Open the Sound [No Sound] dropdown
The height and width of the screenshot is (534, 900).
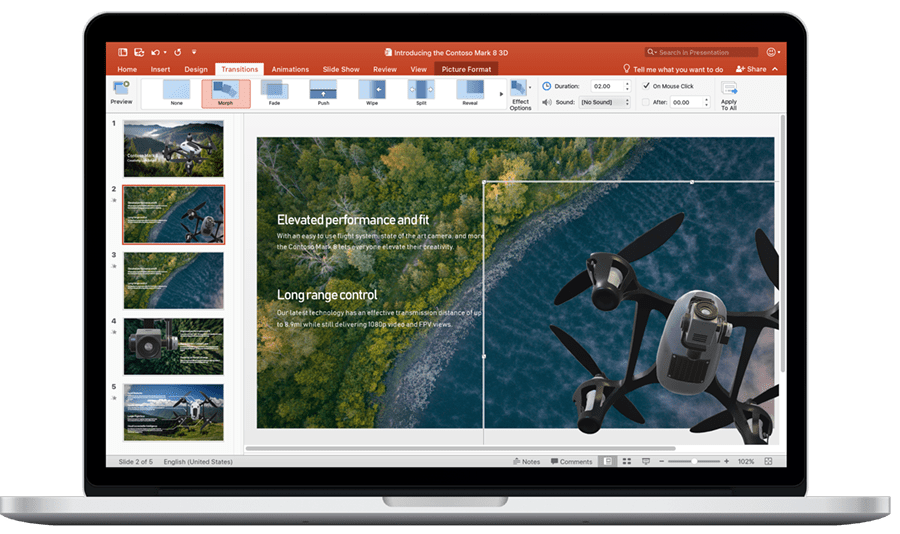point(605,102)
